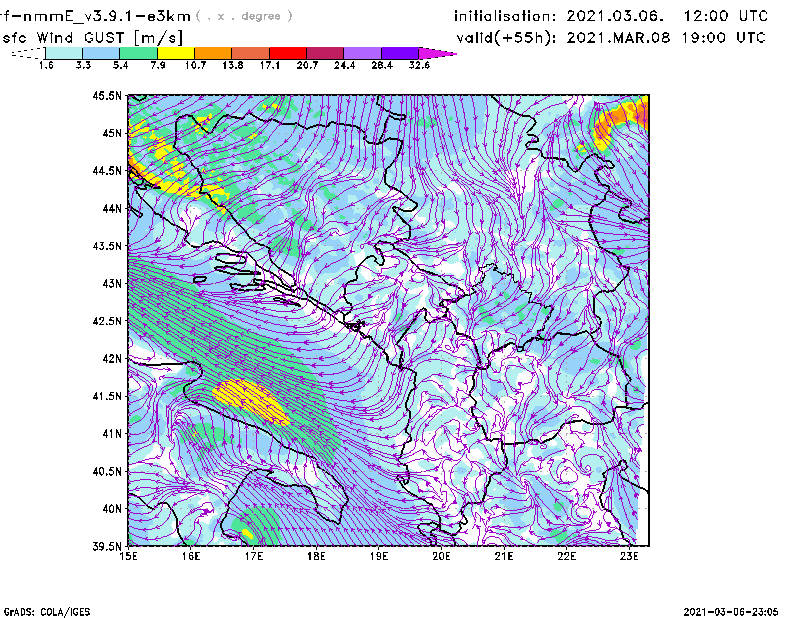Click the 'valid(+55h):' label
This screenshot has height=618, width=800.
tap(506, 38)
